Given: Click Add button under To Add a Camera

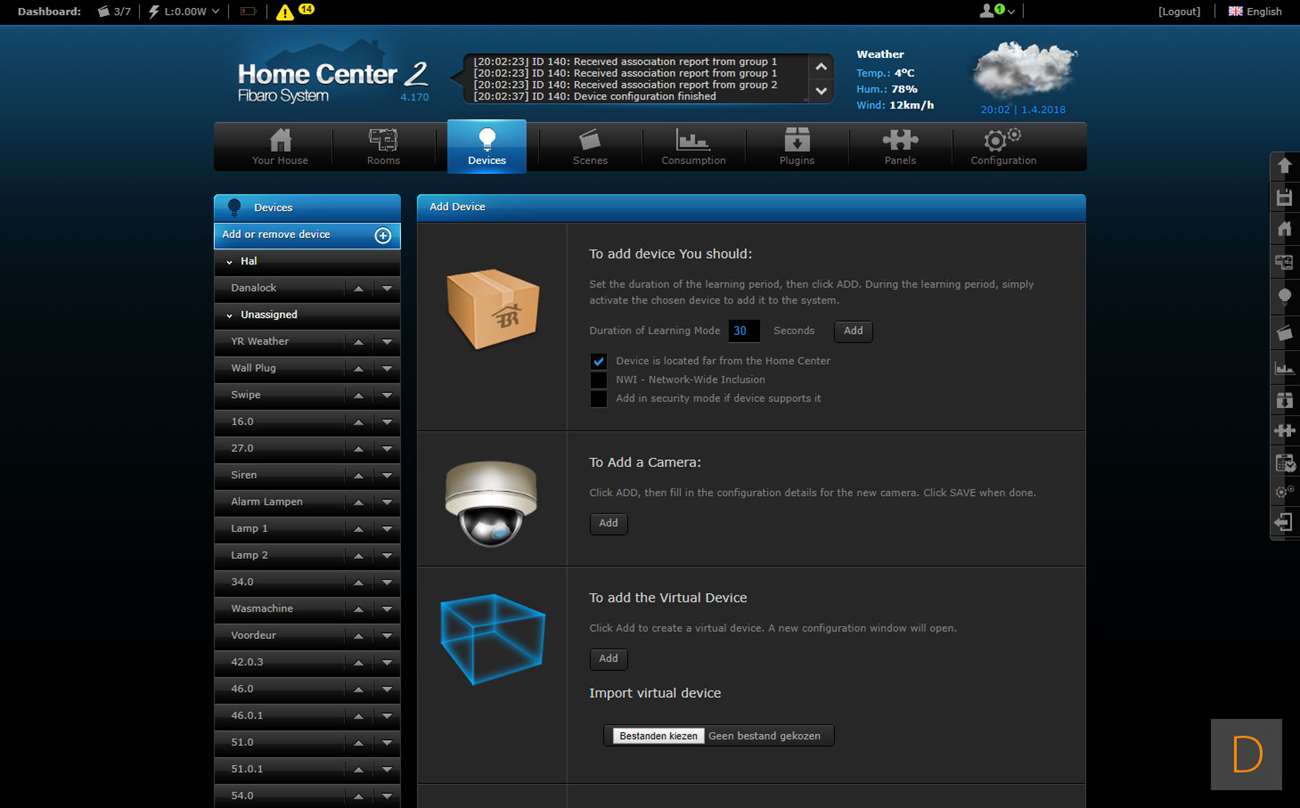Looking at the screenshot, I should [x=608, y=523].
